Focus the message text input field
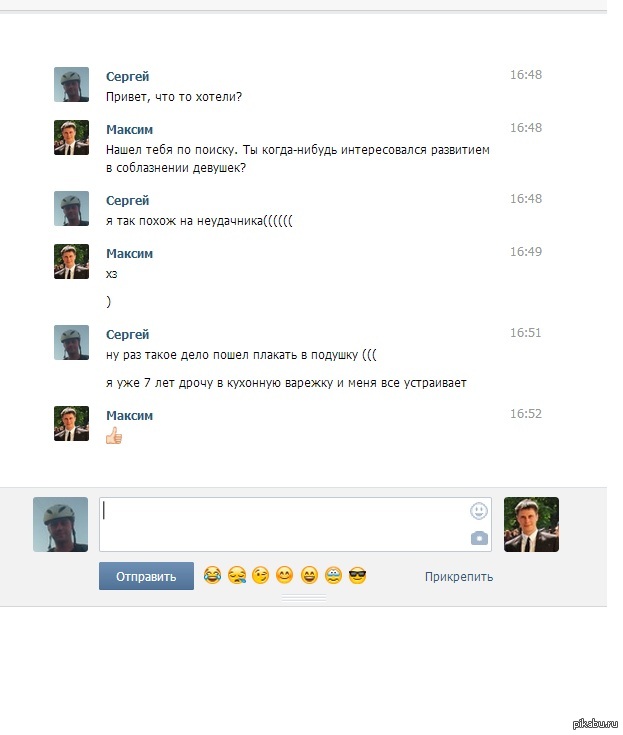Image resolution: width=623 pixels, height=735 pixels. coord(295,525)
